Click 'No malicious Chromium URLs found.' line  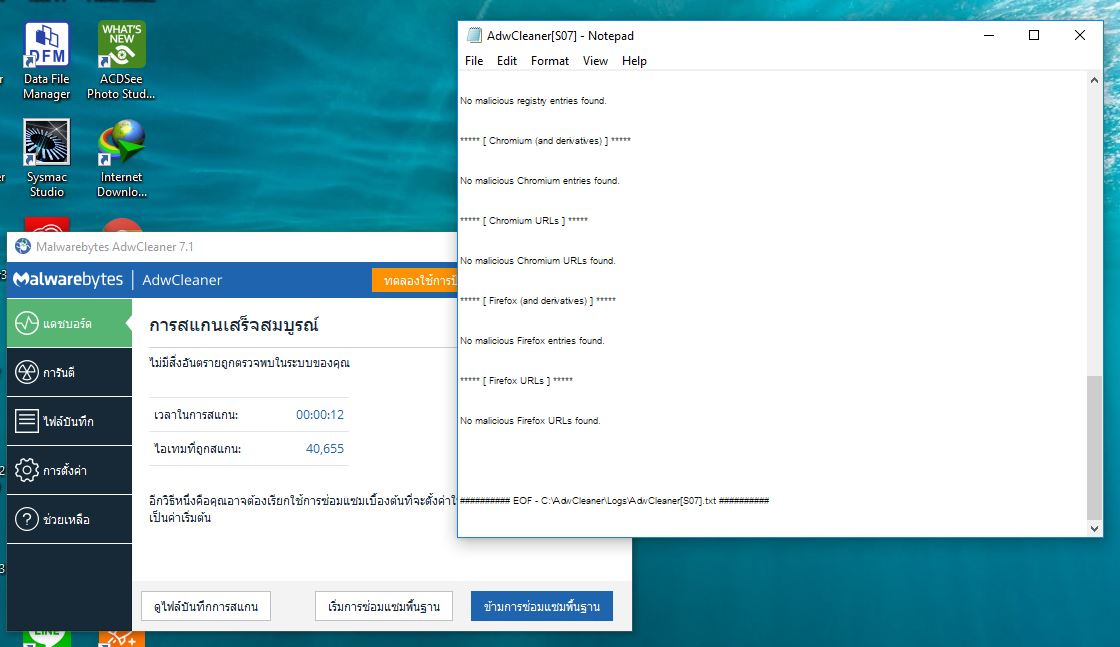pos(537,261)
